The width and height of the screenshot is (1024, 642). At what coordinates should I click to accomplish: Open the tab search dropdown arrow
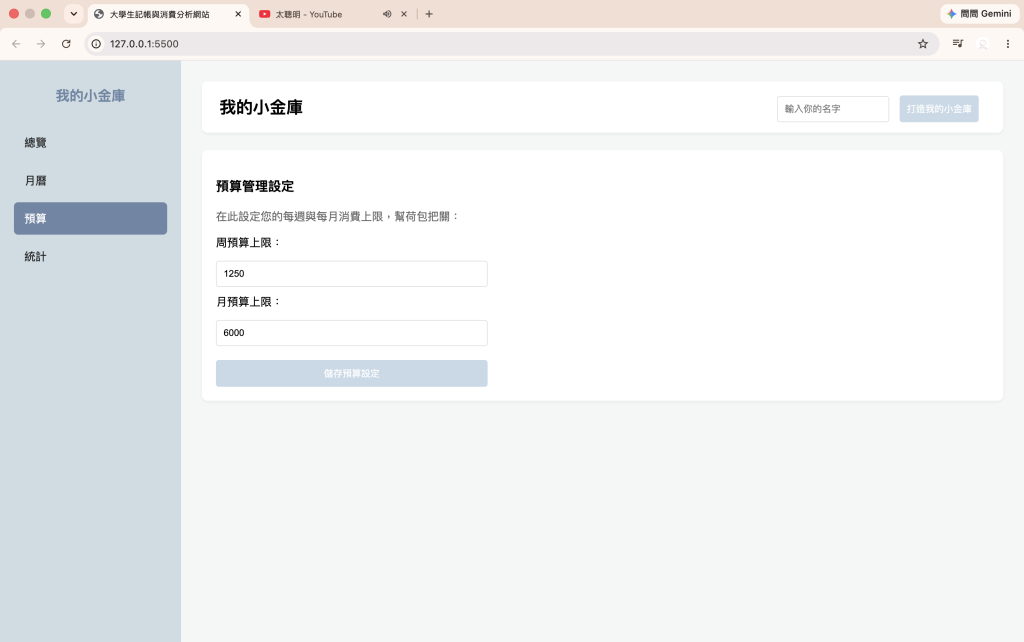(74, 14)
